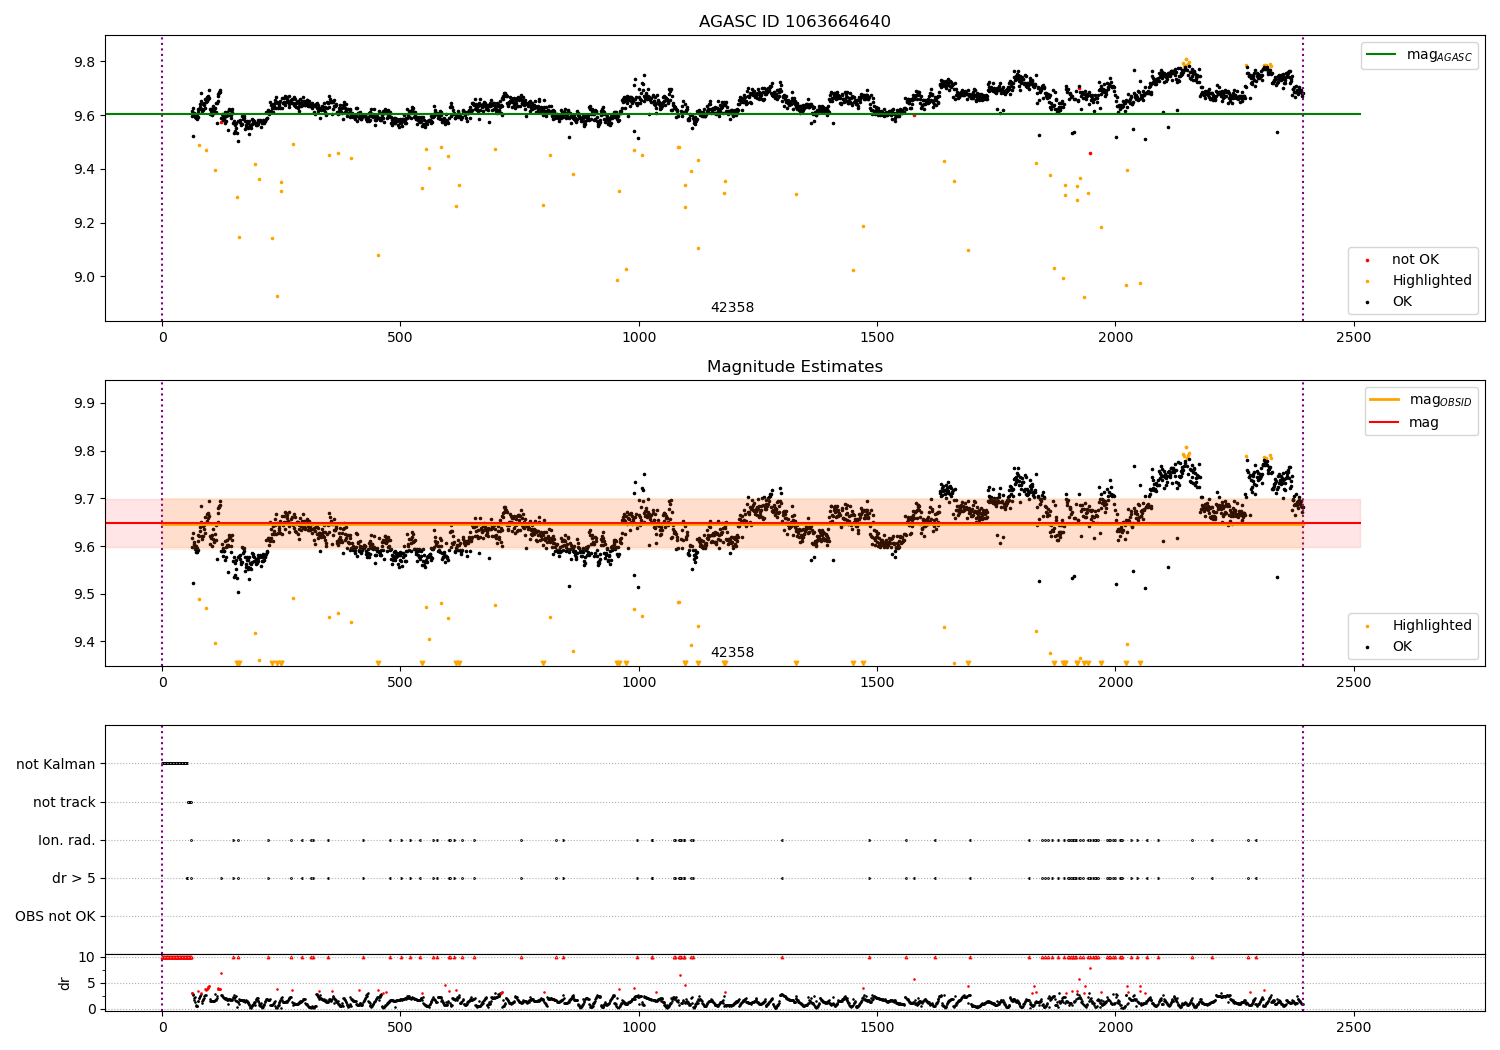The image size is (1500, 1050).
Task: Click y-axis tick '9.2' in top plot
Action: coord(84,223)
